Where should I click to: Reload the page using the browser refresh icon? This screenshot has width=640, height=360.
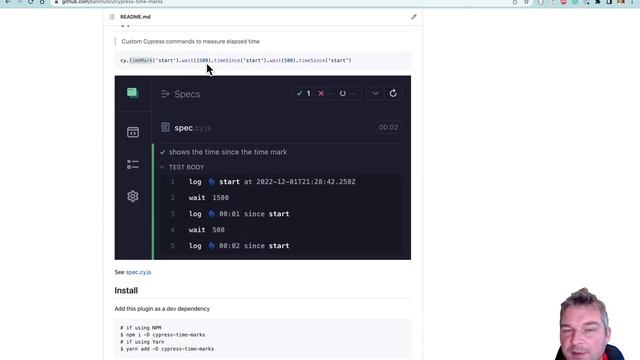tap(31, 2)
